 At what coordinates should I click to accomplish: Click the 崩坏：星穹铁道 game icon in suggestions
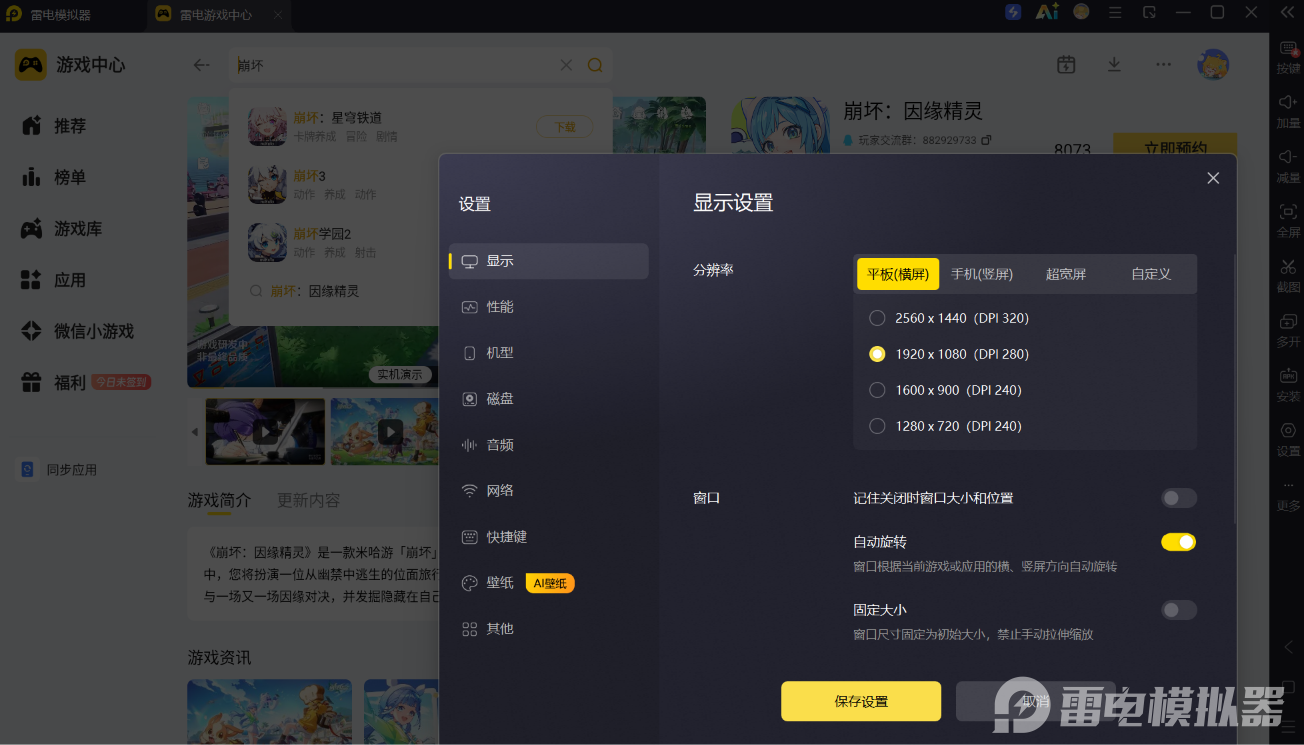[268, 127]
